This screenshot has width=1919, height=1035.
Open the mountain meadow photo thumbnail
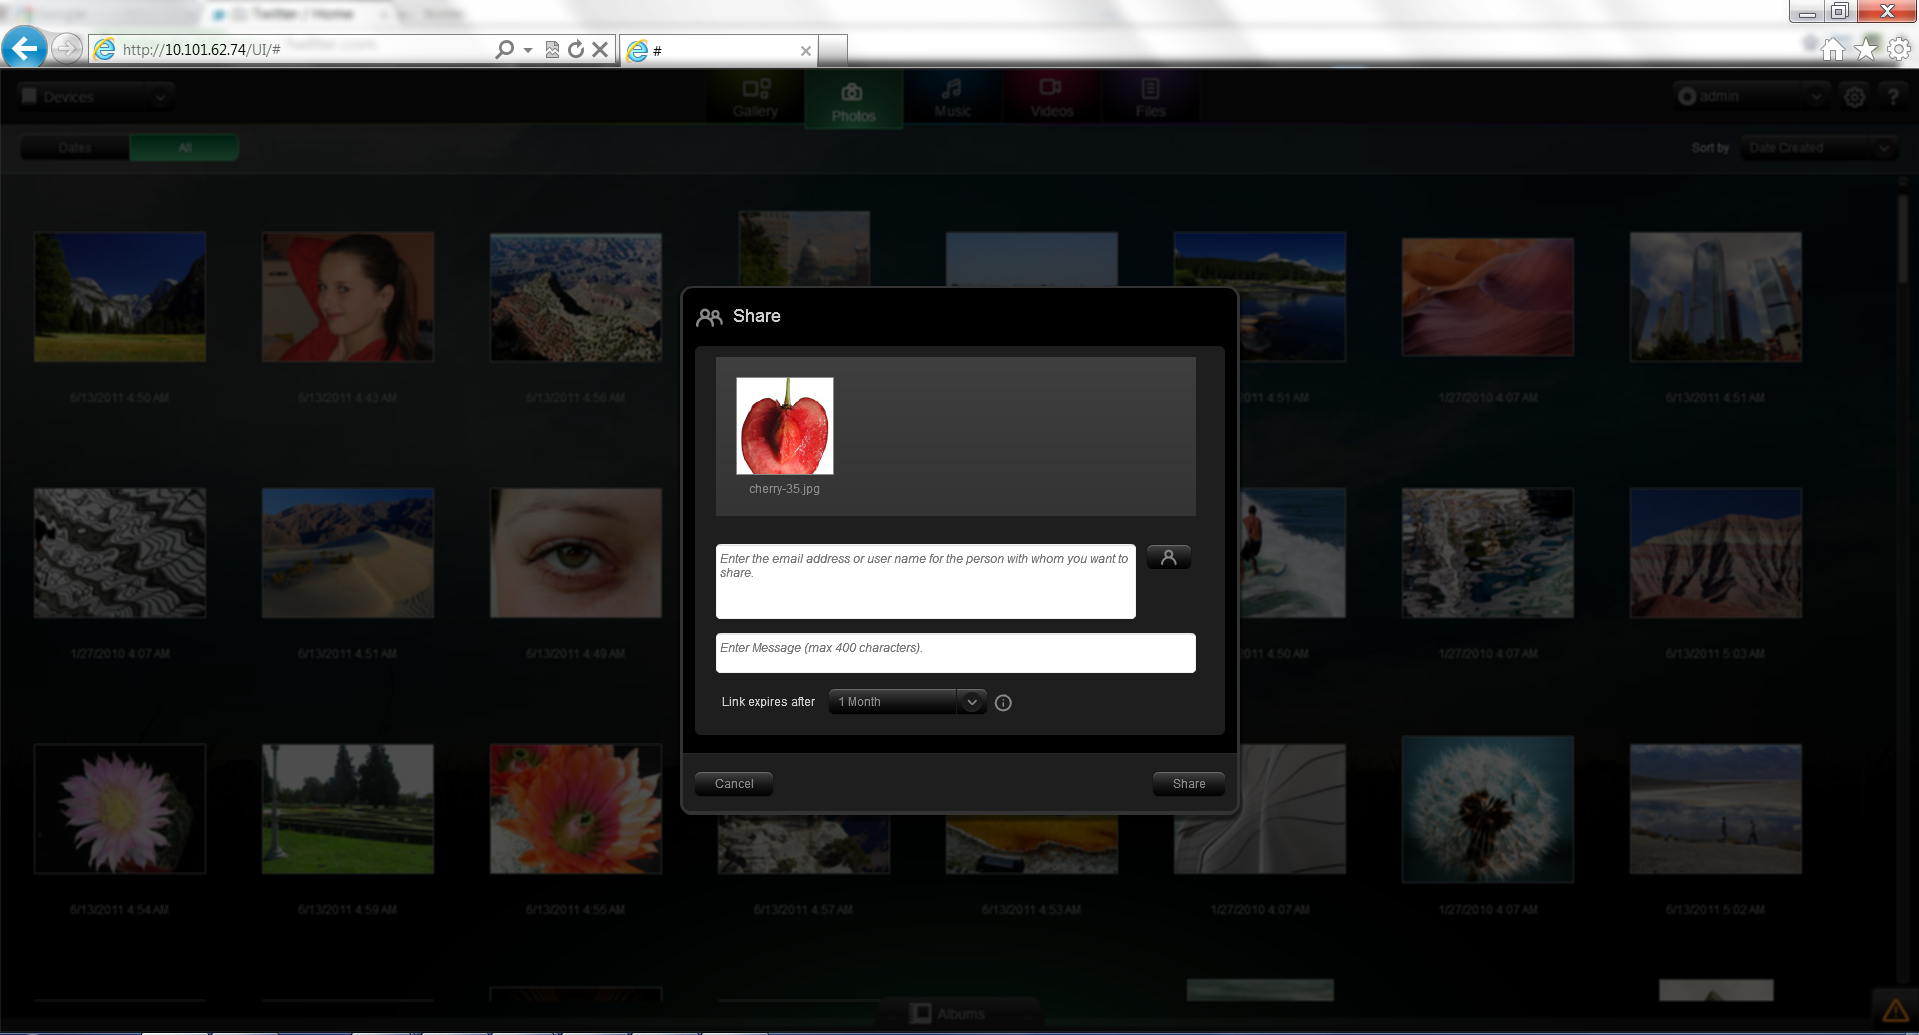coord(120,297)
